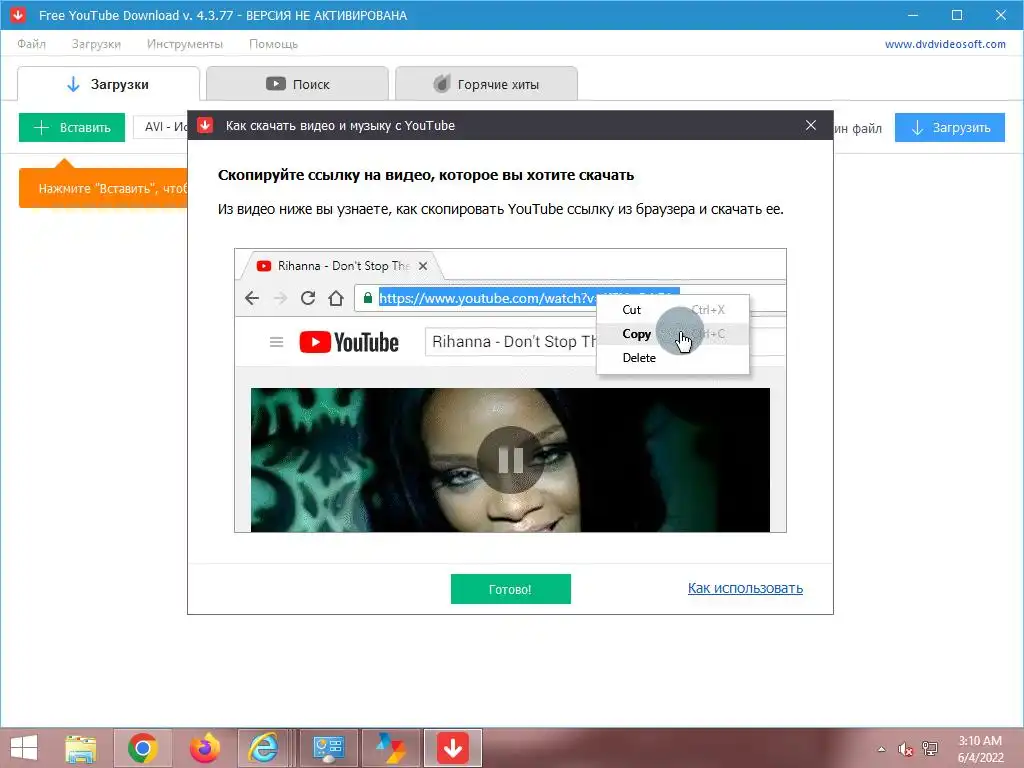Open the Как использовать link
Screen dimensions: 1024x768
point(745,588)
